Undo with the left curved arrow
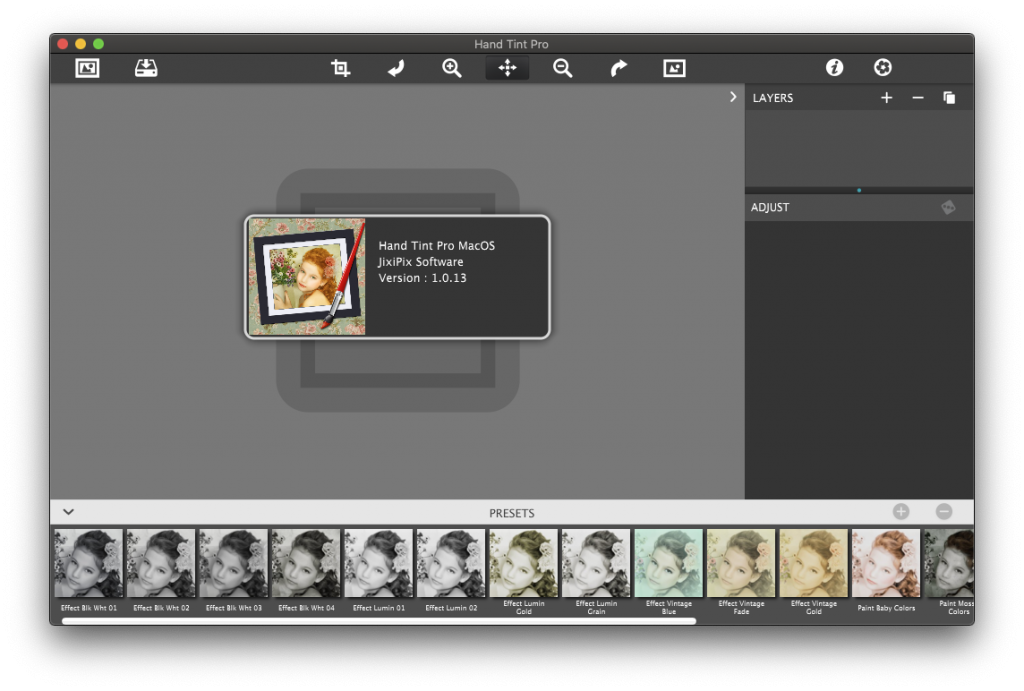Screen dimensions: 1024x691 coord(396,68)
